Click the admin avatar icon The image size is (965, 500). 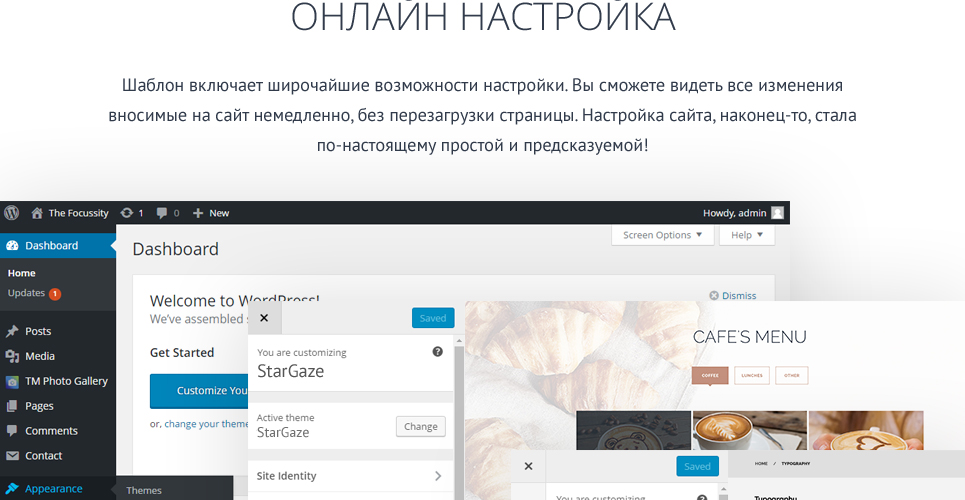coord(777,213)
